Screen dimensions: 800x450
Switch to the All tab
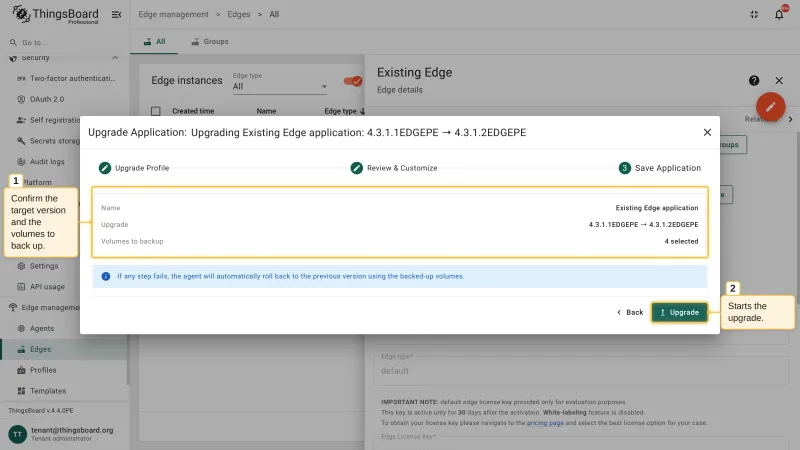154,41
